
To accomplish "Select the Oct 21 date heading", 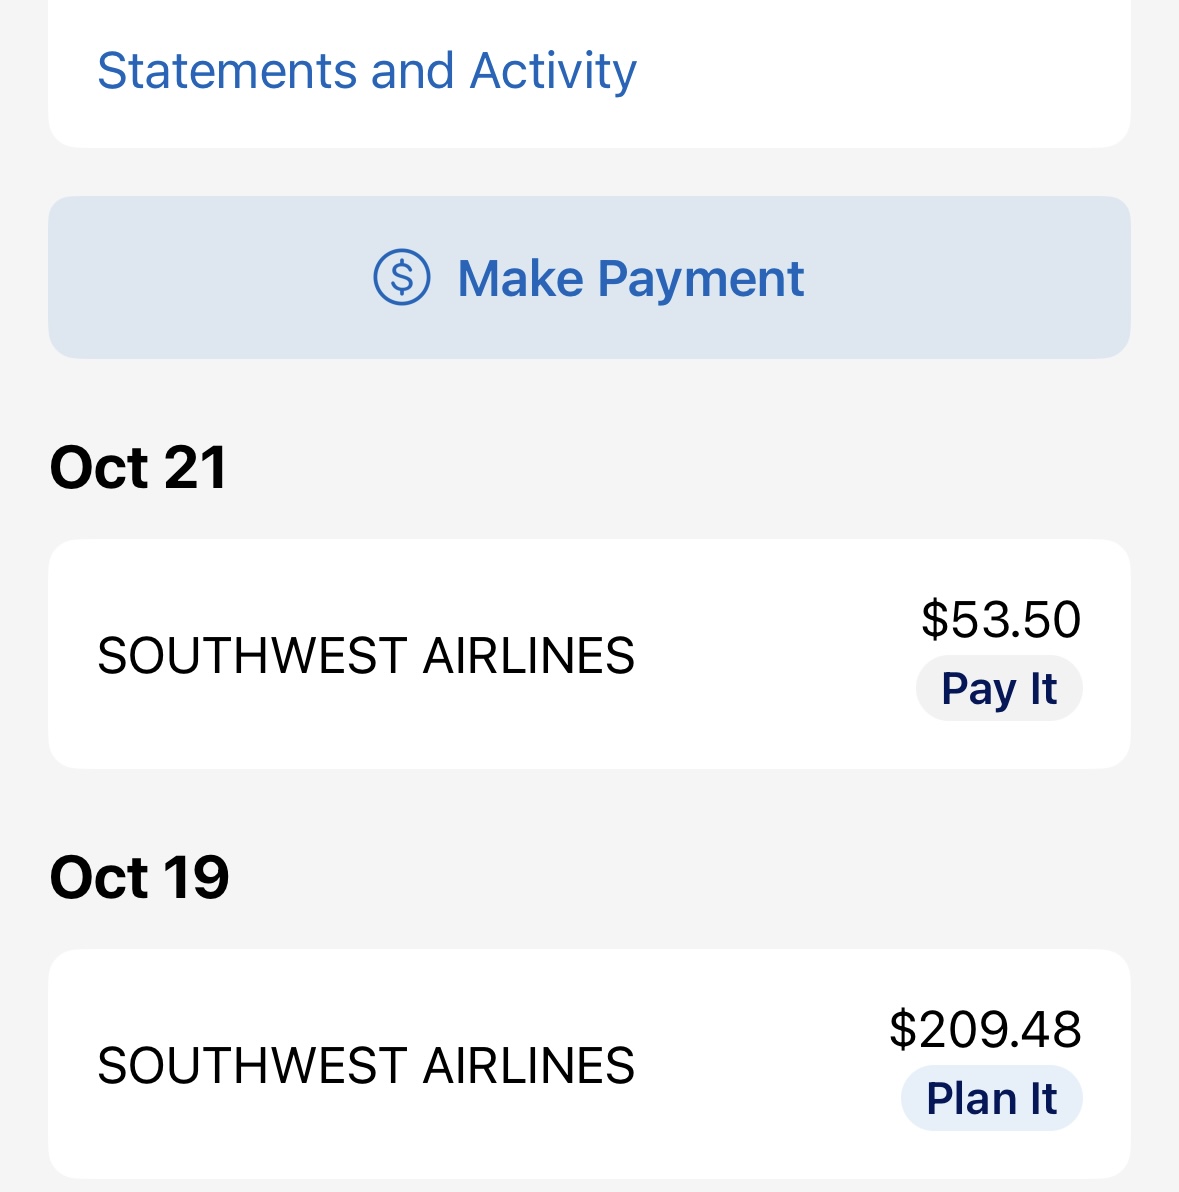I will (138, 468).
